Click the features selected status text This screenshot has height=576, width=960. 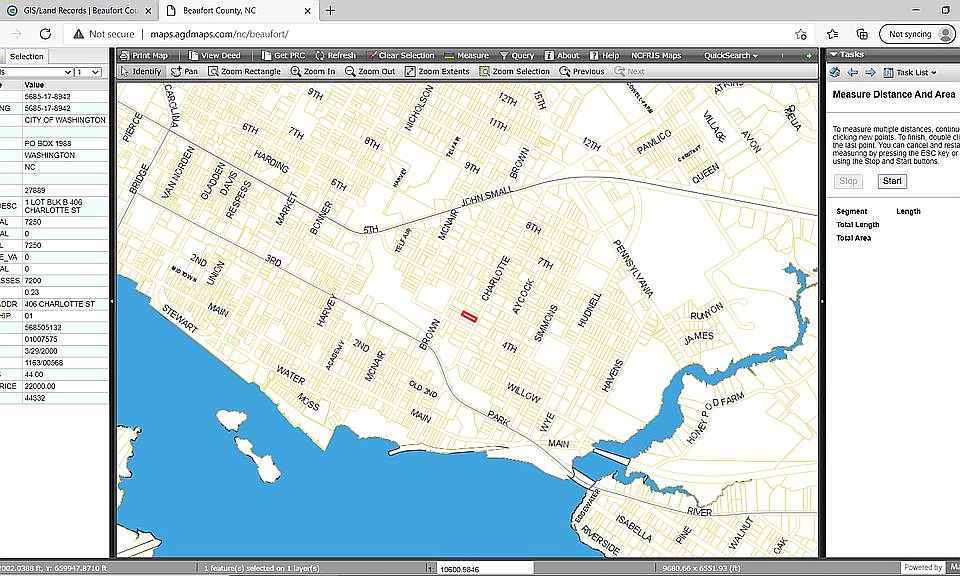261,569
